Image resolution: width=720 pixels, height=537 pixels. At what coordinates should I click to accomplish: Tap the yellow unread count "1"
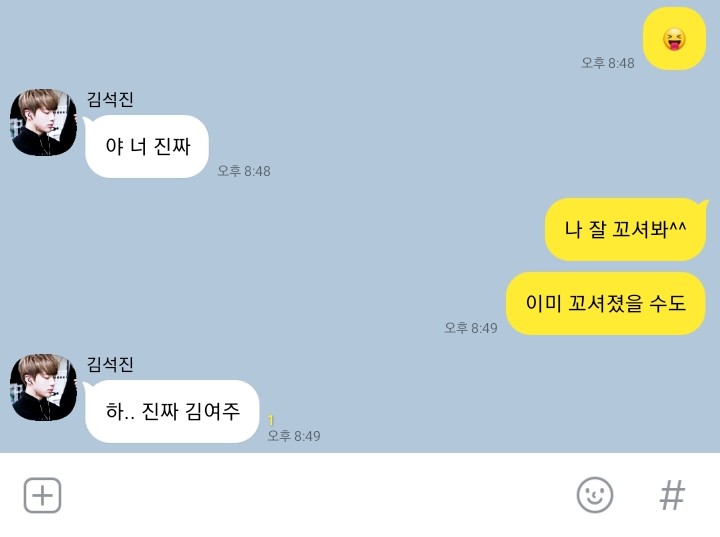tap(271, 420)
